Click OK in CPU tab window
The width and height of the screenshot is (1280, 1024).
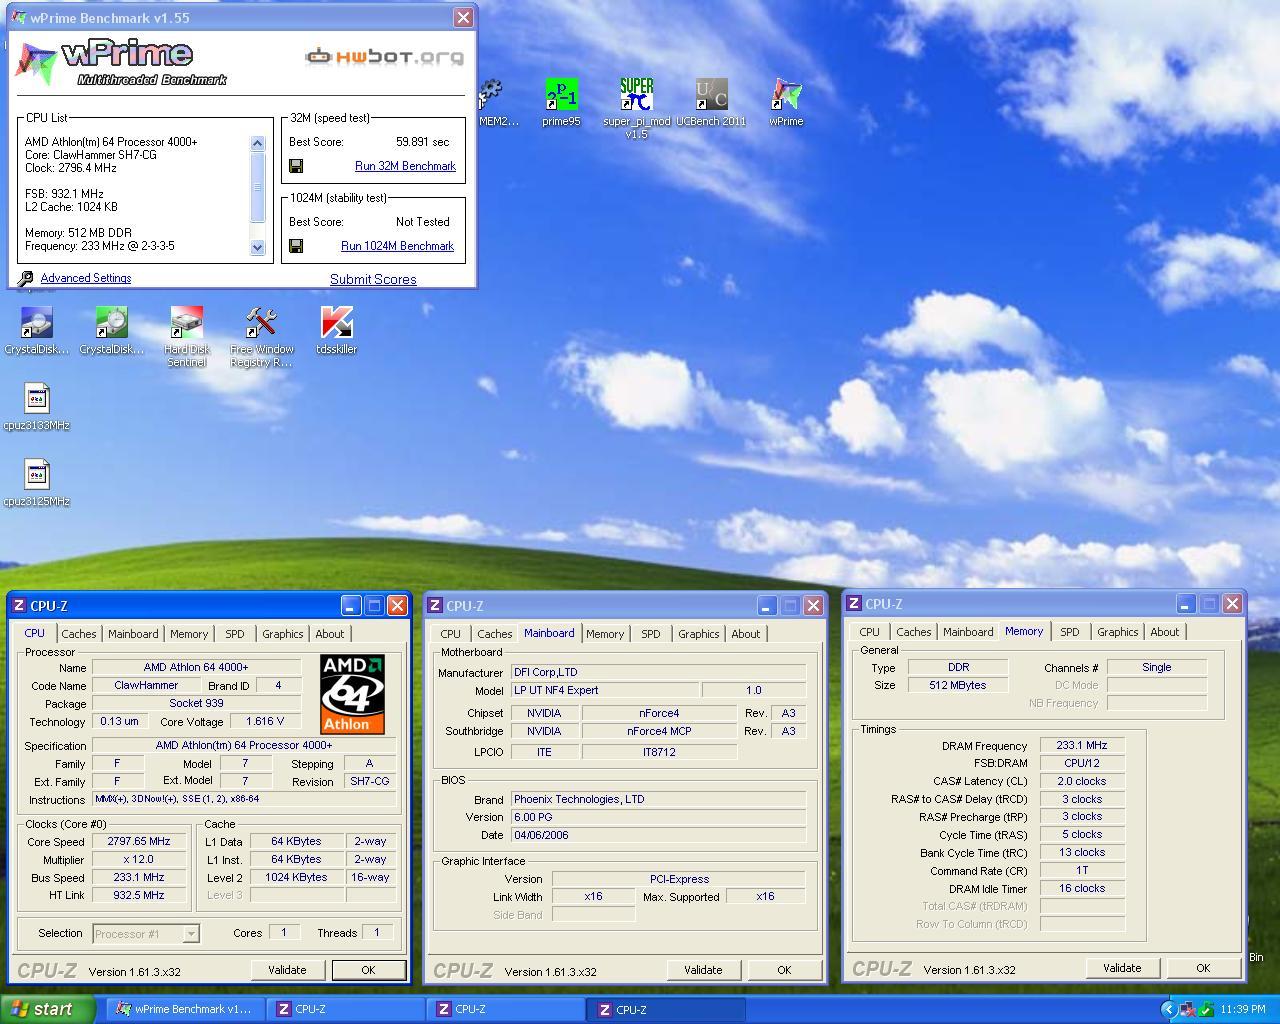click(368, 970)
